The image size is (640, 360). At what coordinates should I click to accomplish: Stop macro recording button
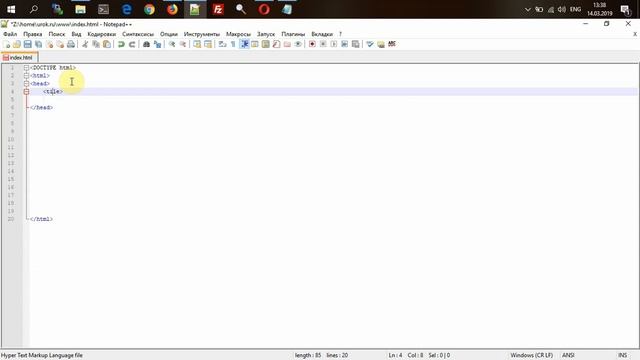[x=323, y=44]
